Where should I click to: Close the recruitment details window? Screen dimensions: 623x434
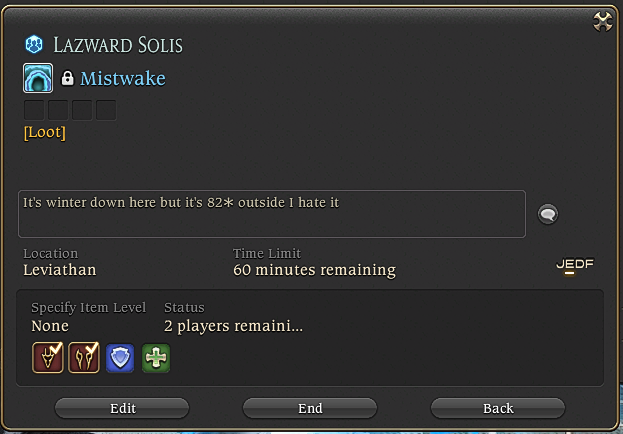point(603,21)
